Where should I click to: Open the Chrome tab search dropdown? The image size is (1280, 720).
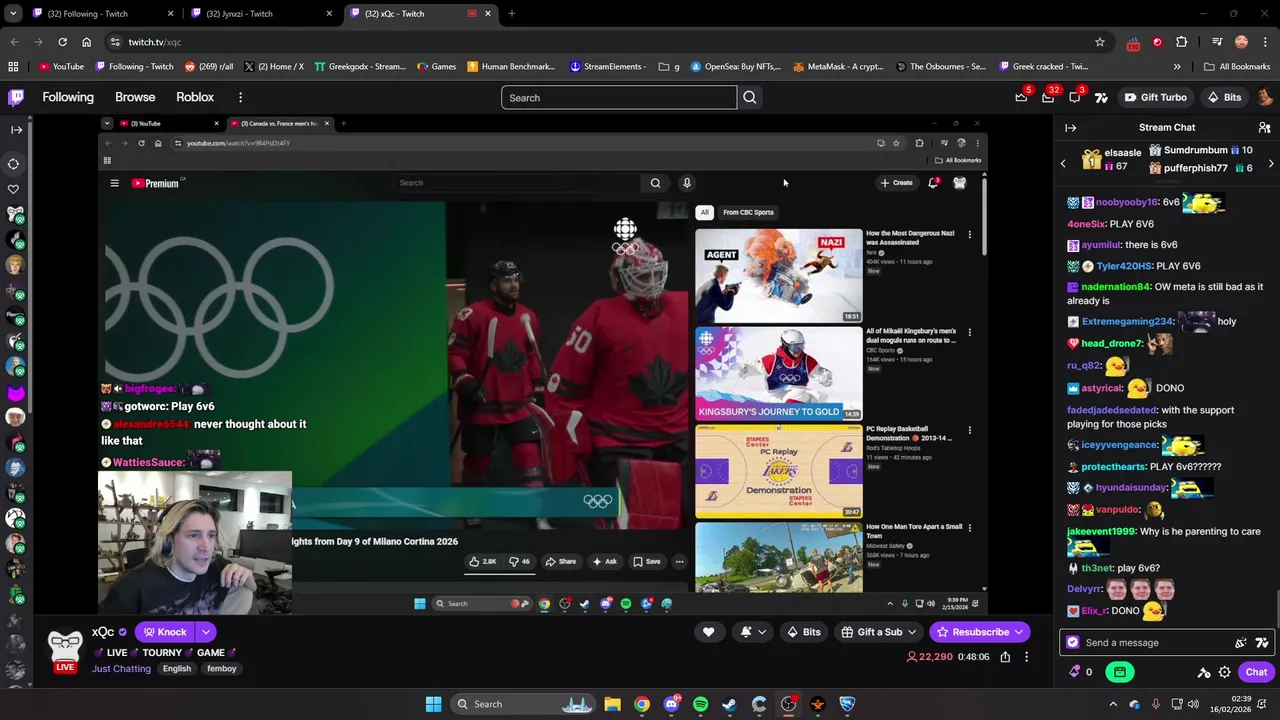13,13
